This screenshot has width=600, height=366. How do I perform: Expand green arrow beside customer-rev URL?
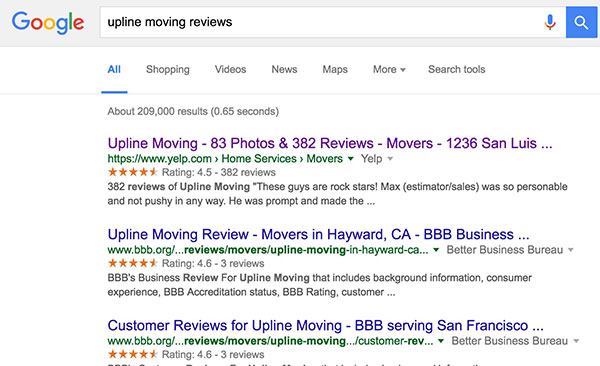pos(441,341)
